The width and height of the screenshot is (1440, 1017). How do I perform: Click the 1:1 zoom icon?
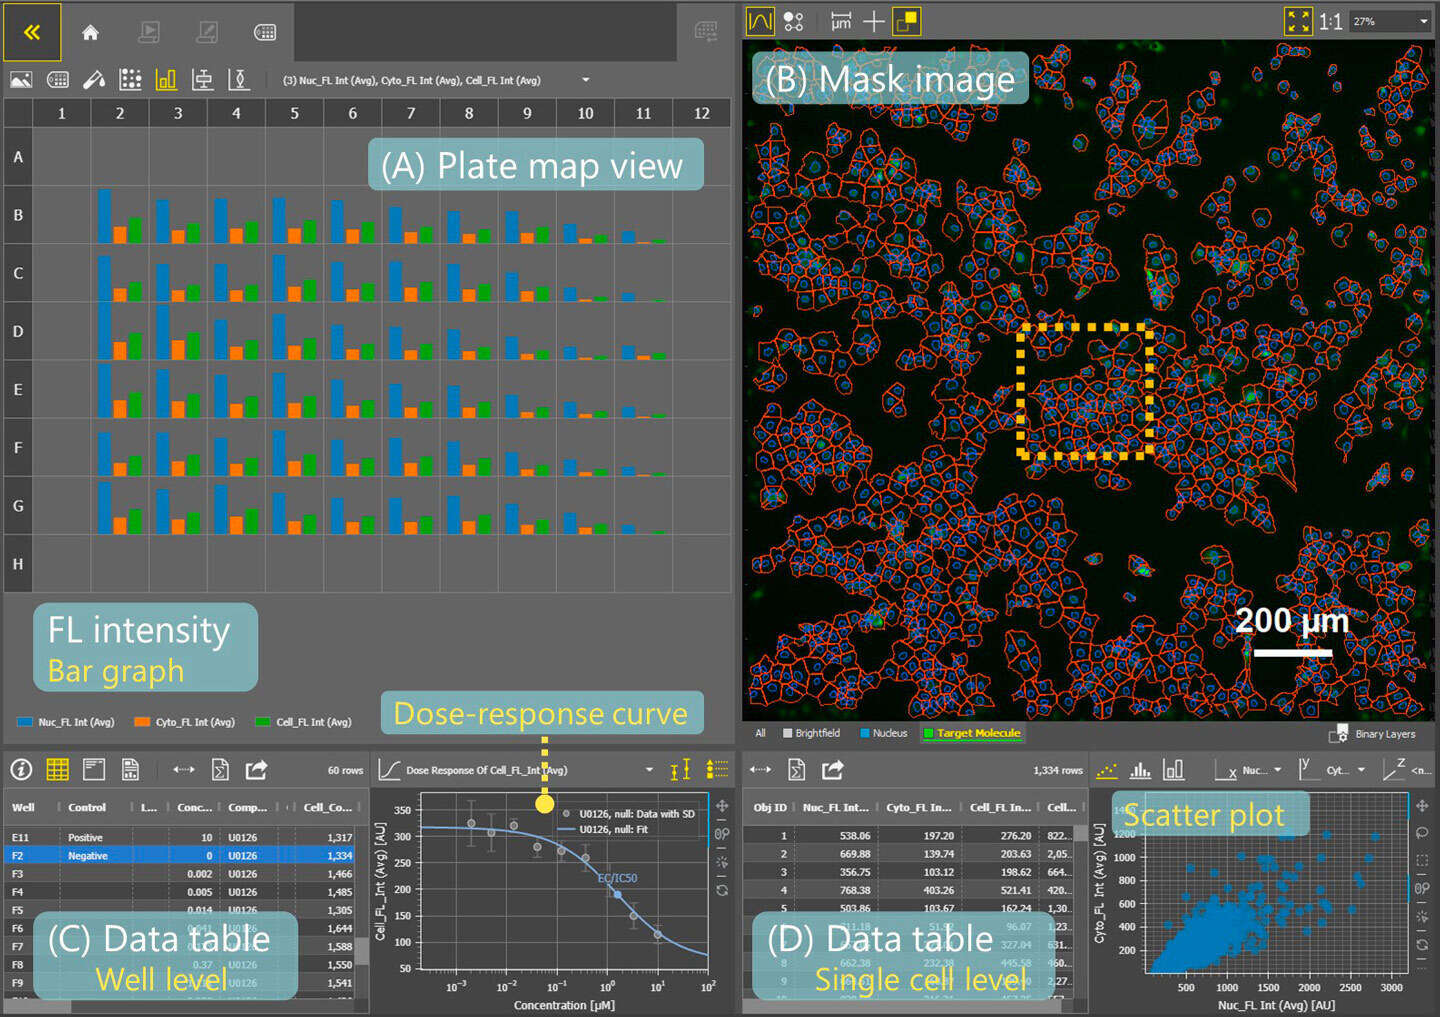(x=1331, y=20)
